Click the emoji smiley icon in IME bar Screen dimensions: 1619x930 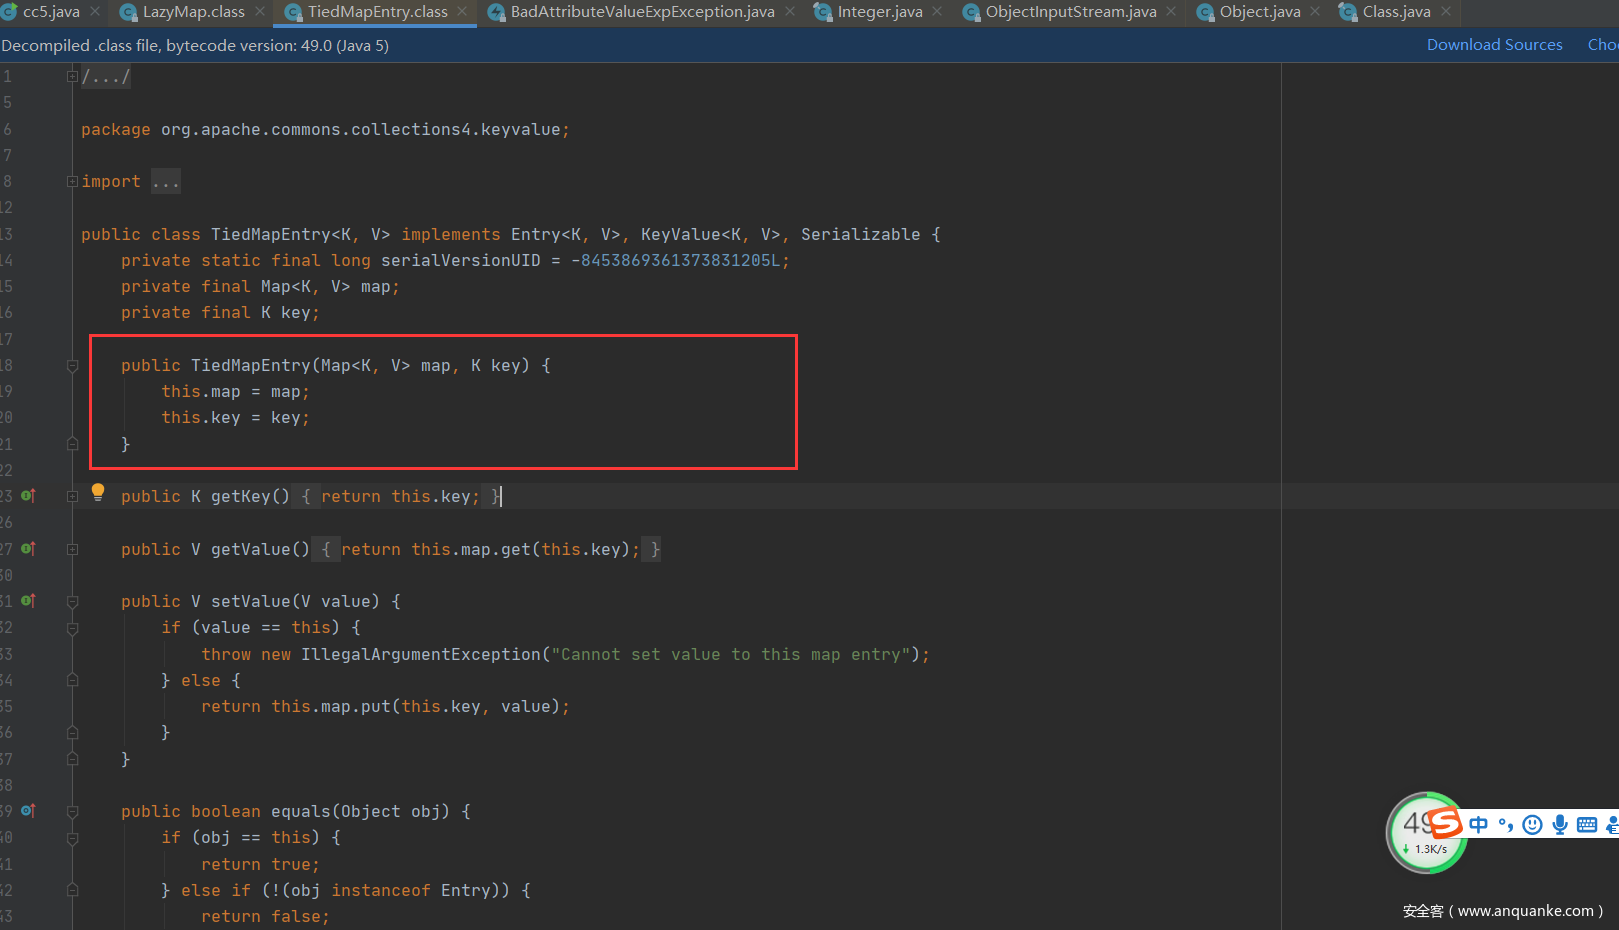tap(1532, 825)
